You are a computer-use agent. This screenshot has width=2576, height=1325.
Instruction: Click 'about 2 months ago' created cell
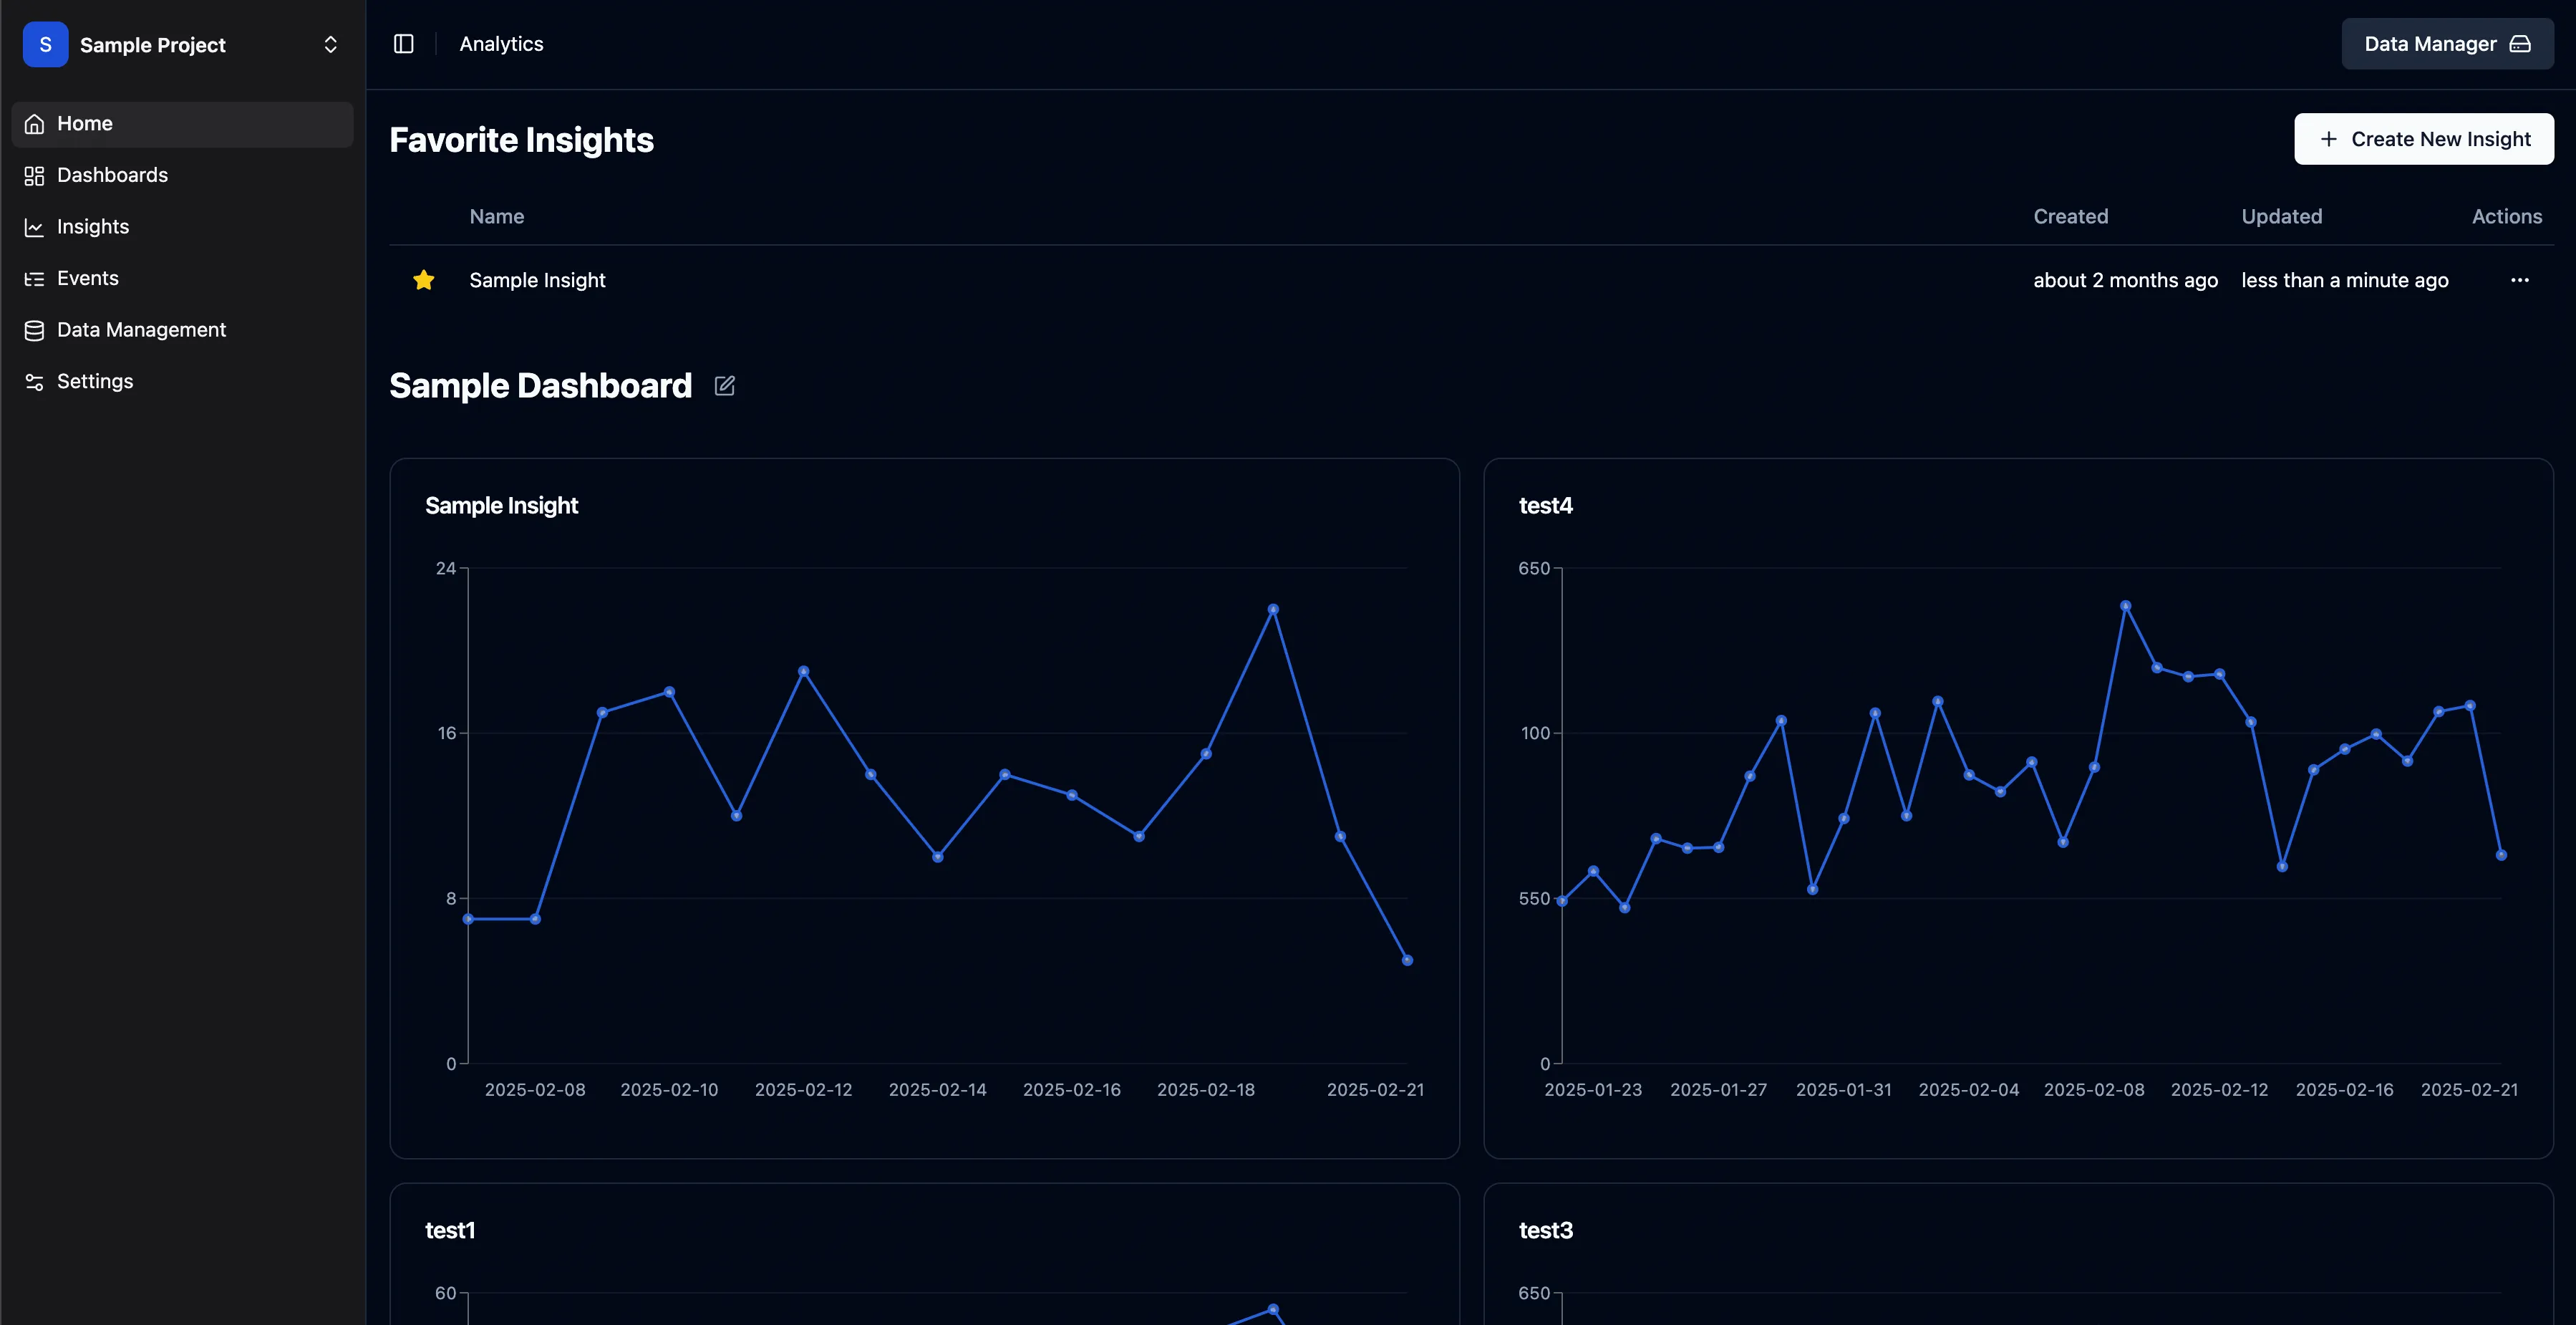(x=2126, y=280)
